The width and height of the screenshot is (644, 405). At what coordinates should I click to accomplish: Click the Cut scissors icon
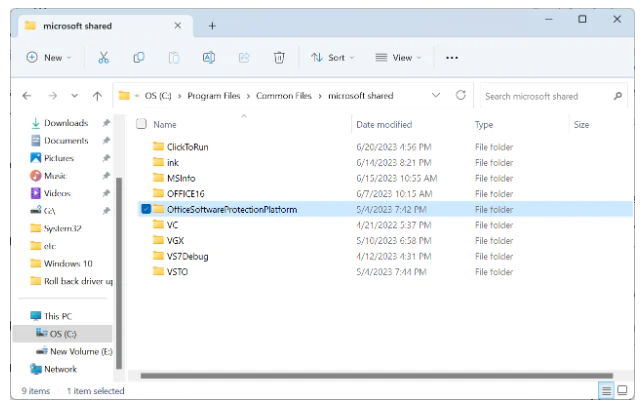tap(104, 58)
